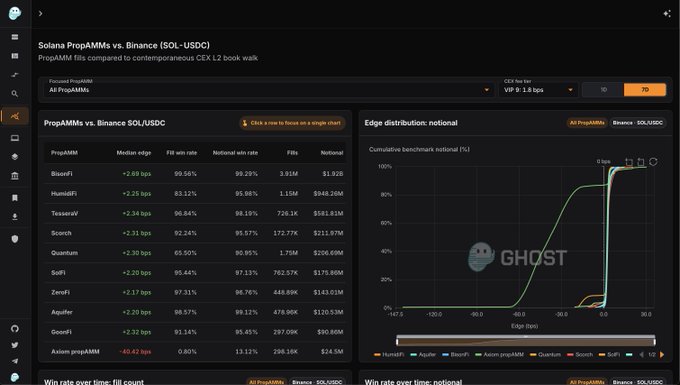Click the PropAMM column header
The height and width of the screenshot is (385, 680).
pos(64,153)
